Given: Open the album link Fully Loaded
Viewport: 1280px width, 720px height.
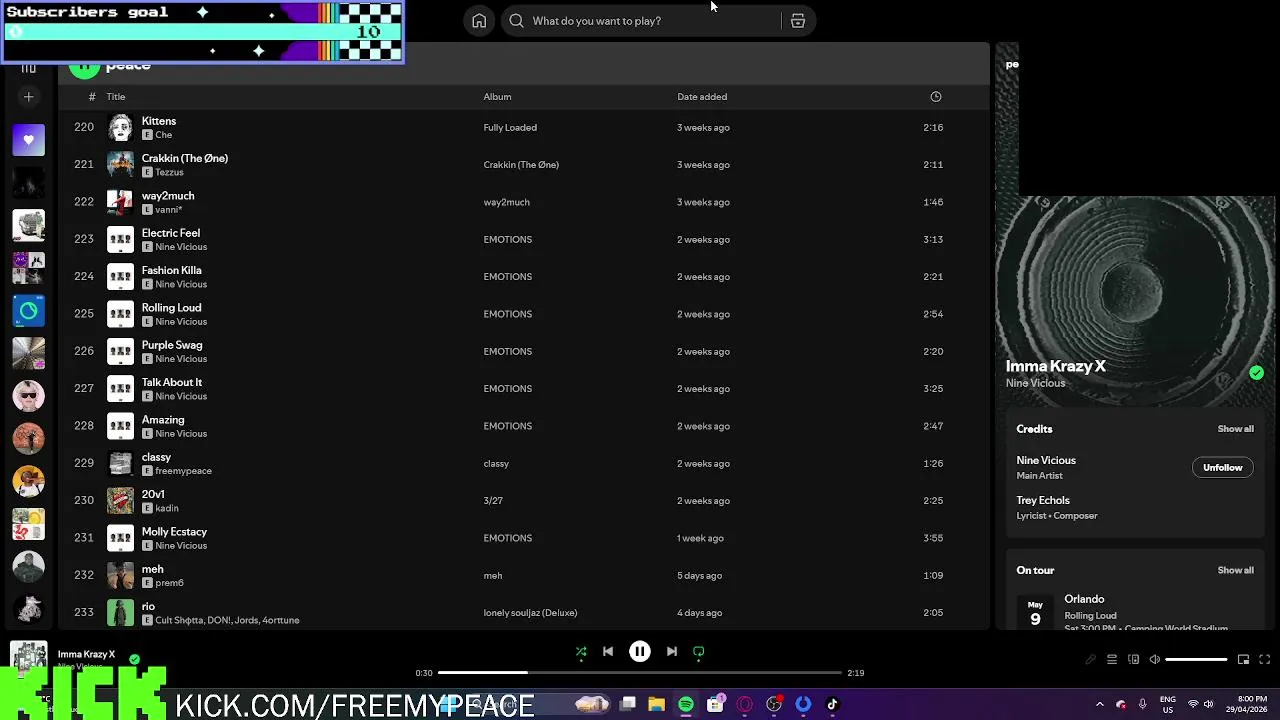Looking at the screenshot, I should tap(510, 128).
